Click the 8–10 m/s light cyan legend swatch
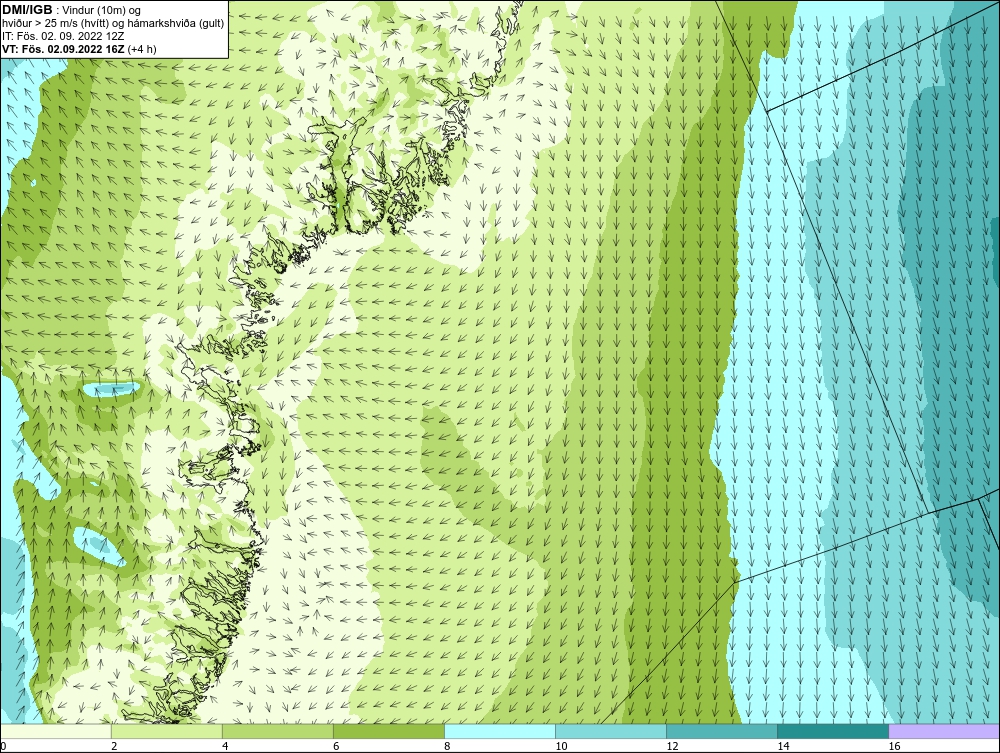The image size is (1000, 753). [x=500, y=731]
